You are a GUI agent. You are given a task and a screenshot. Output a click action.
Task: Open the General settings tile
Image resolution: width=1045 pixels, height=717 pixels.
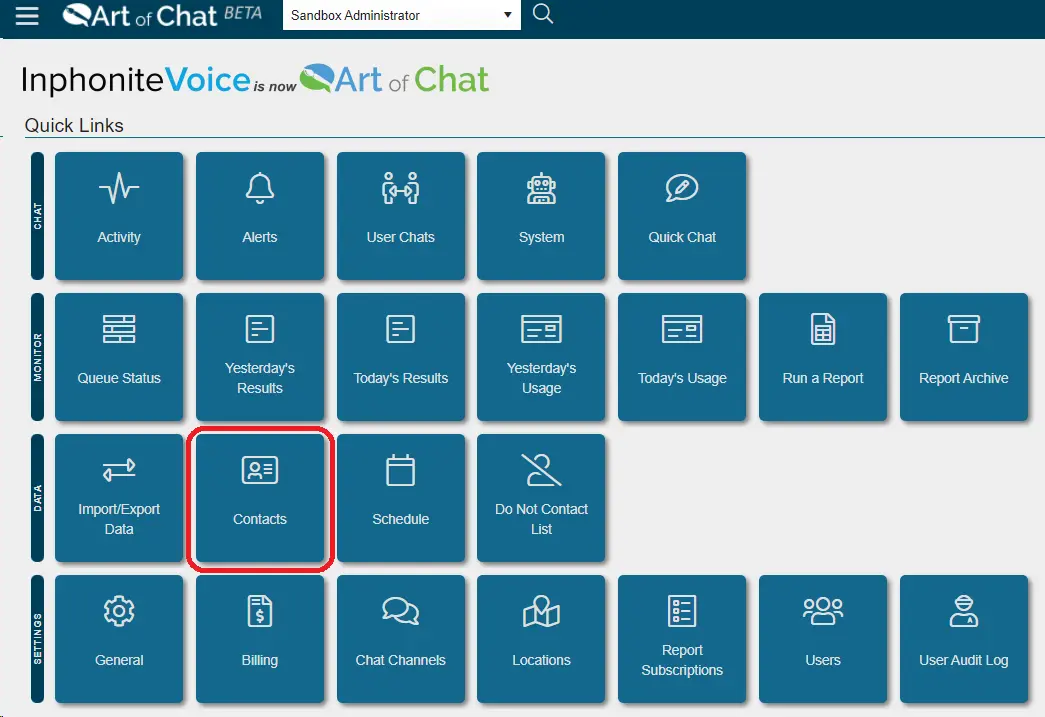pyautogui.click(x=119, y=639)
